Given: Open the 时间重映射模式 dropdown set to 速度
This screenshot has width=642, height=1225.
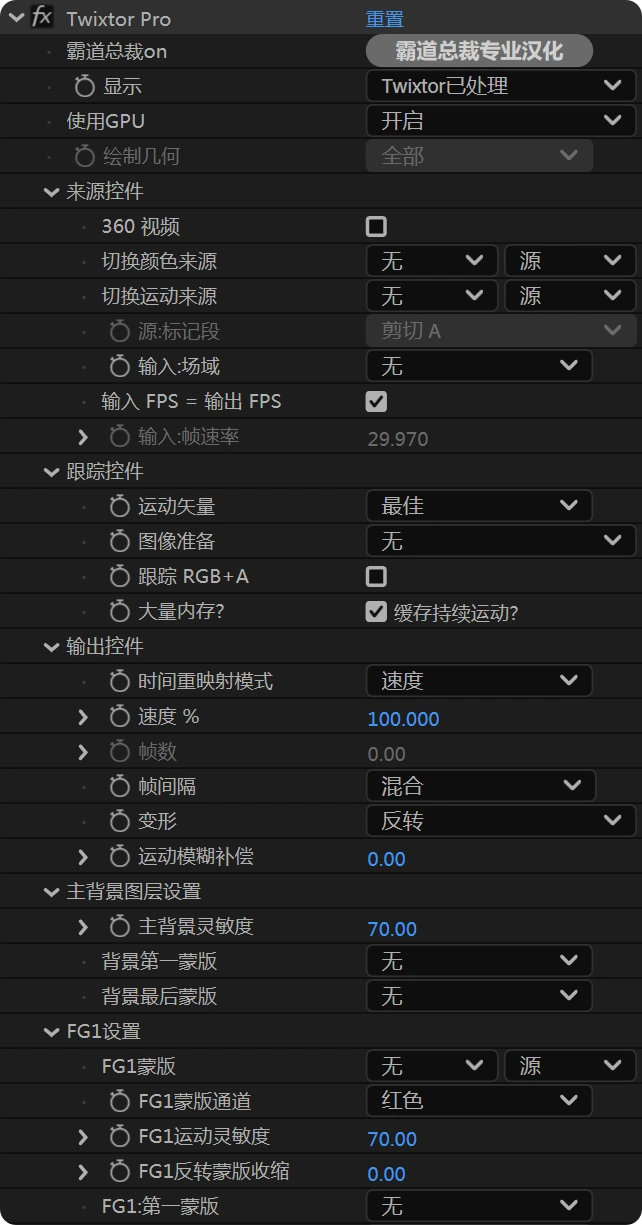Looking at the screenshot, I should (x=479, y=681).
